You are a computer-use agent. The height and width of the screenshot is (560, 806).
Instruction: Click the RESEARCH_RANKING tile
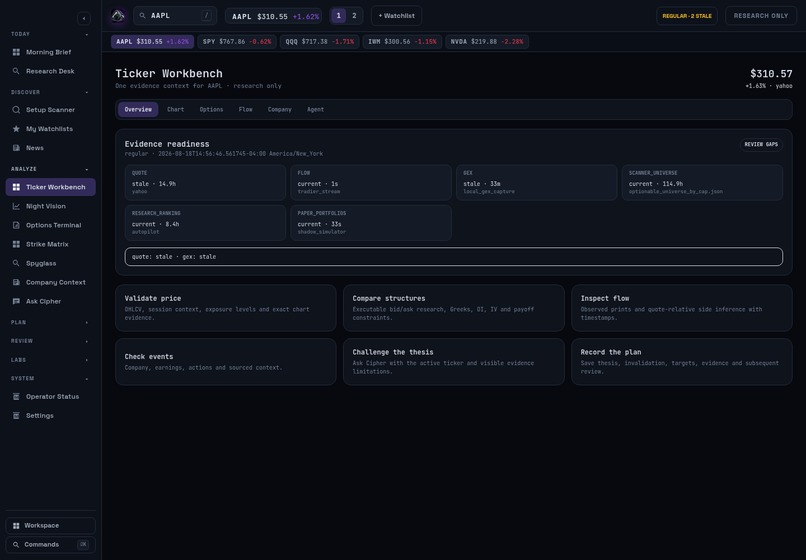pos(205,223)
